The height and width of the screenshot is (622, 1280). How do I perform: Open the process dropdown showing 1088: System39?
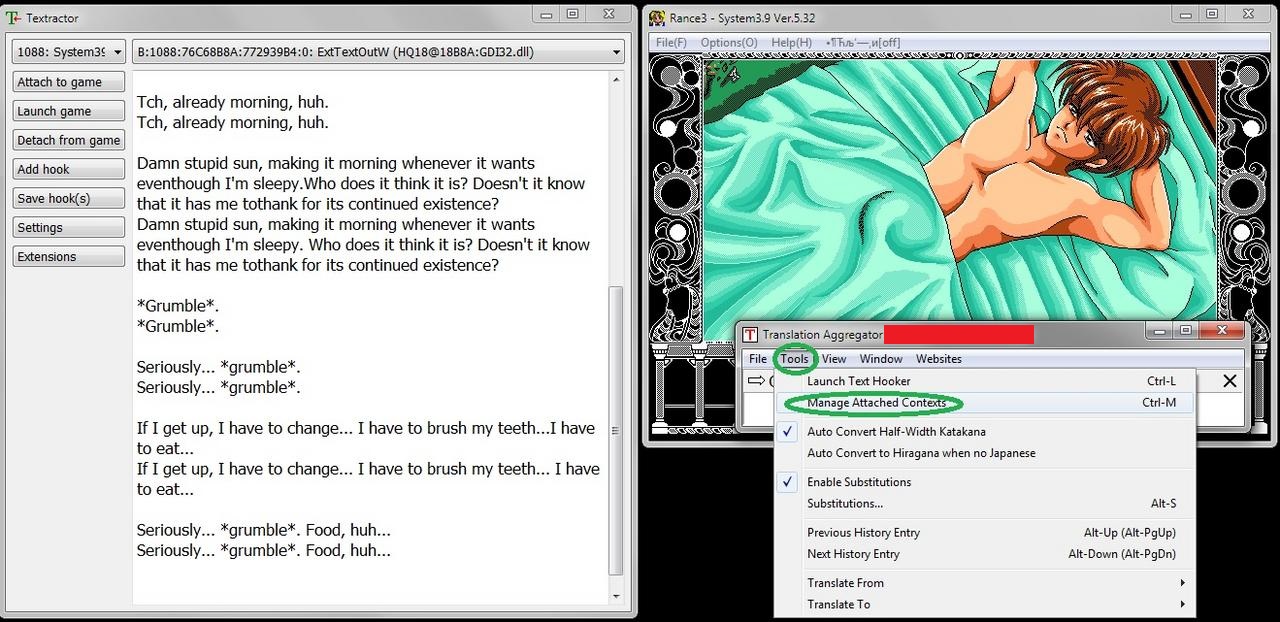tap(69, 52)
